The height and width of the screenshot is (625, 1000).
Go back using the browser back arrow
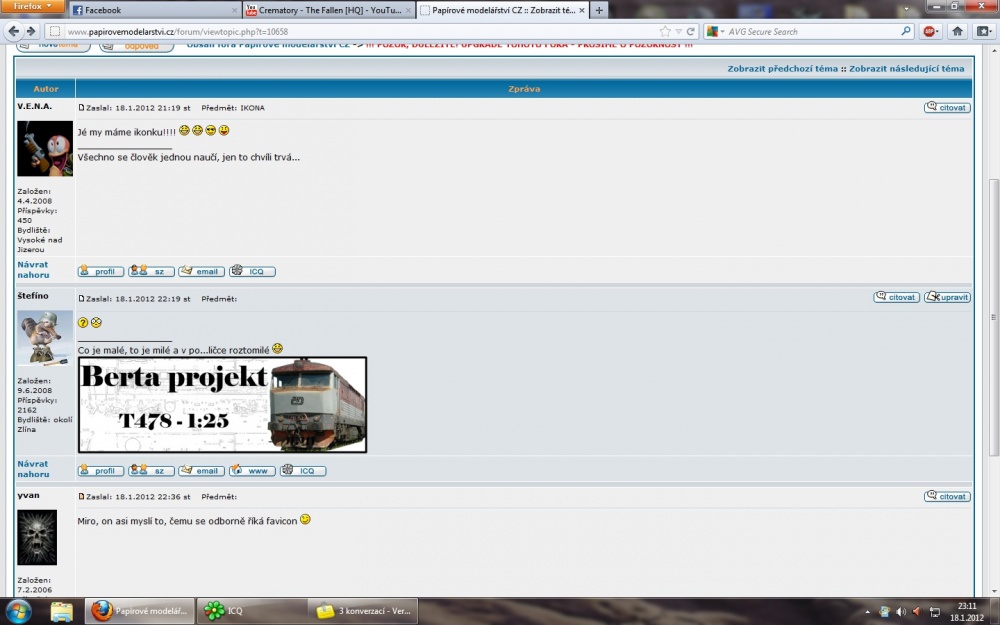pyautogui.click(x=13, y=31)
